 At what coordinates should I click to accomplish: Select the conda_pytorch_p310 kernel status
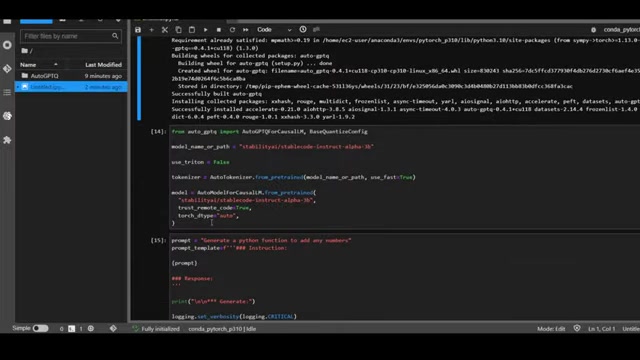222,329
